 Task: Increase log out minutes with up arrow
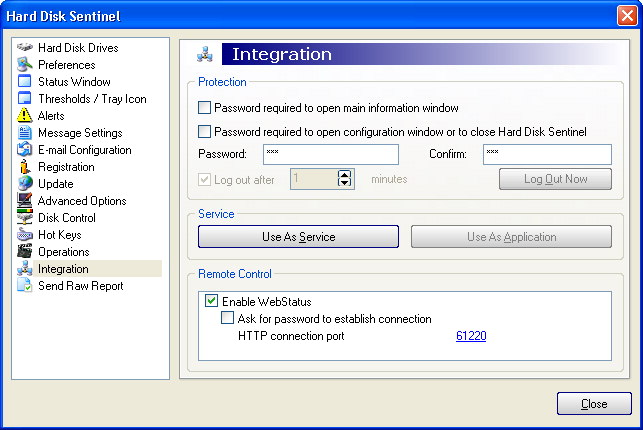click(x=344, y=175)
